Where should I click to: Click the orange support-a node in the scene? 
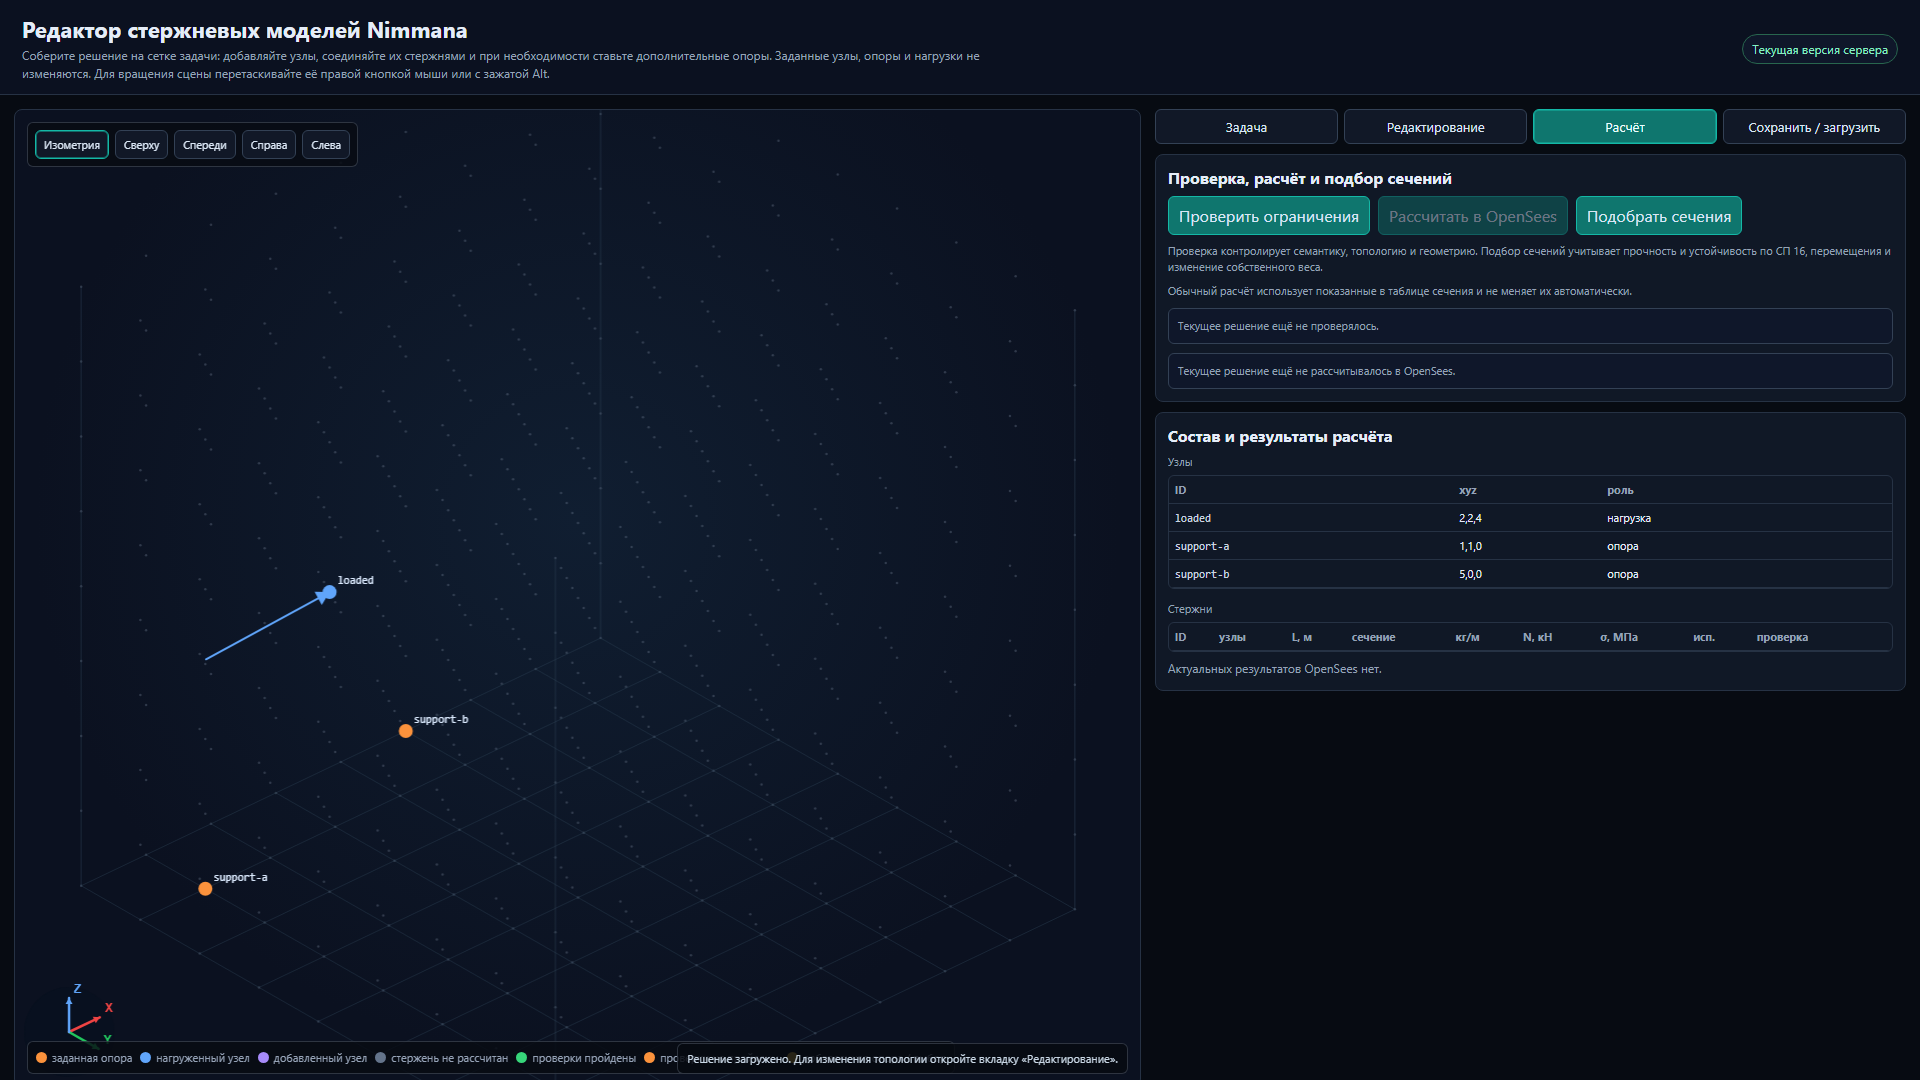point(205,889)
